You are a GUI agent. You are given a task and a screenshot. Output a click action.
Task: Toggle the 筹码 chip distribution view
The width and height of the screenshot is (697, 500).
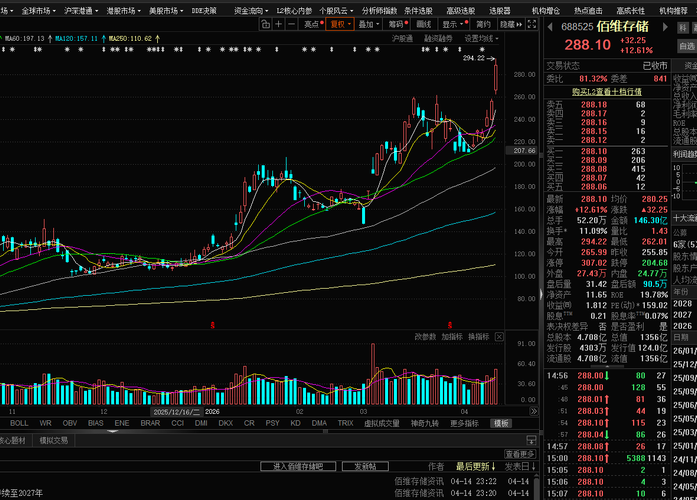click(397, 24)
